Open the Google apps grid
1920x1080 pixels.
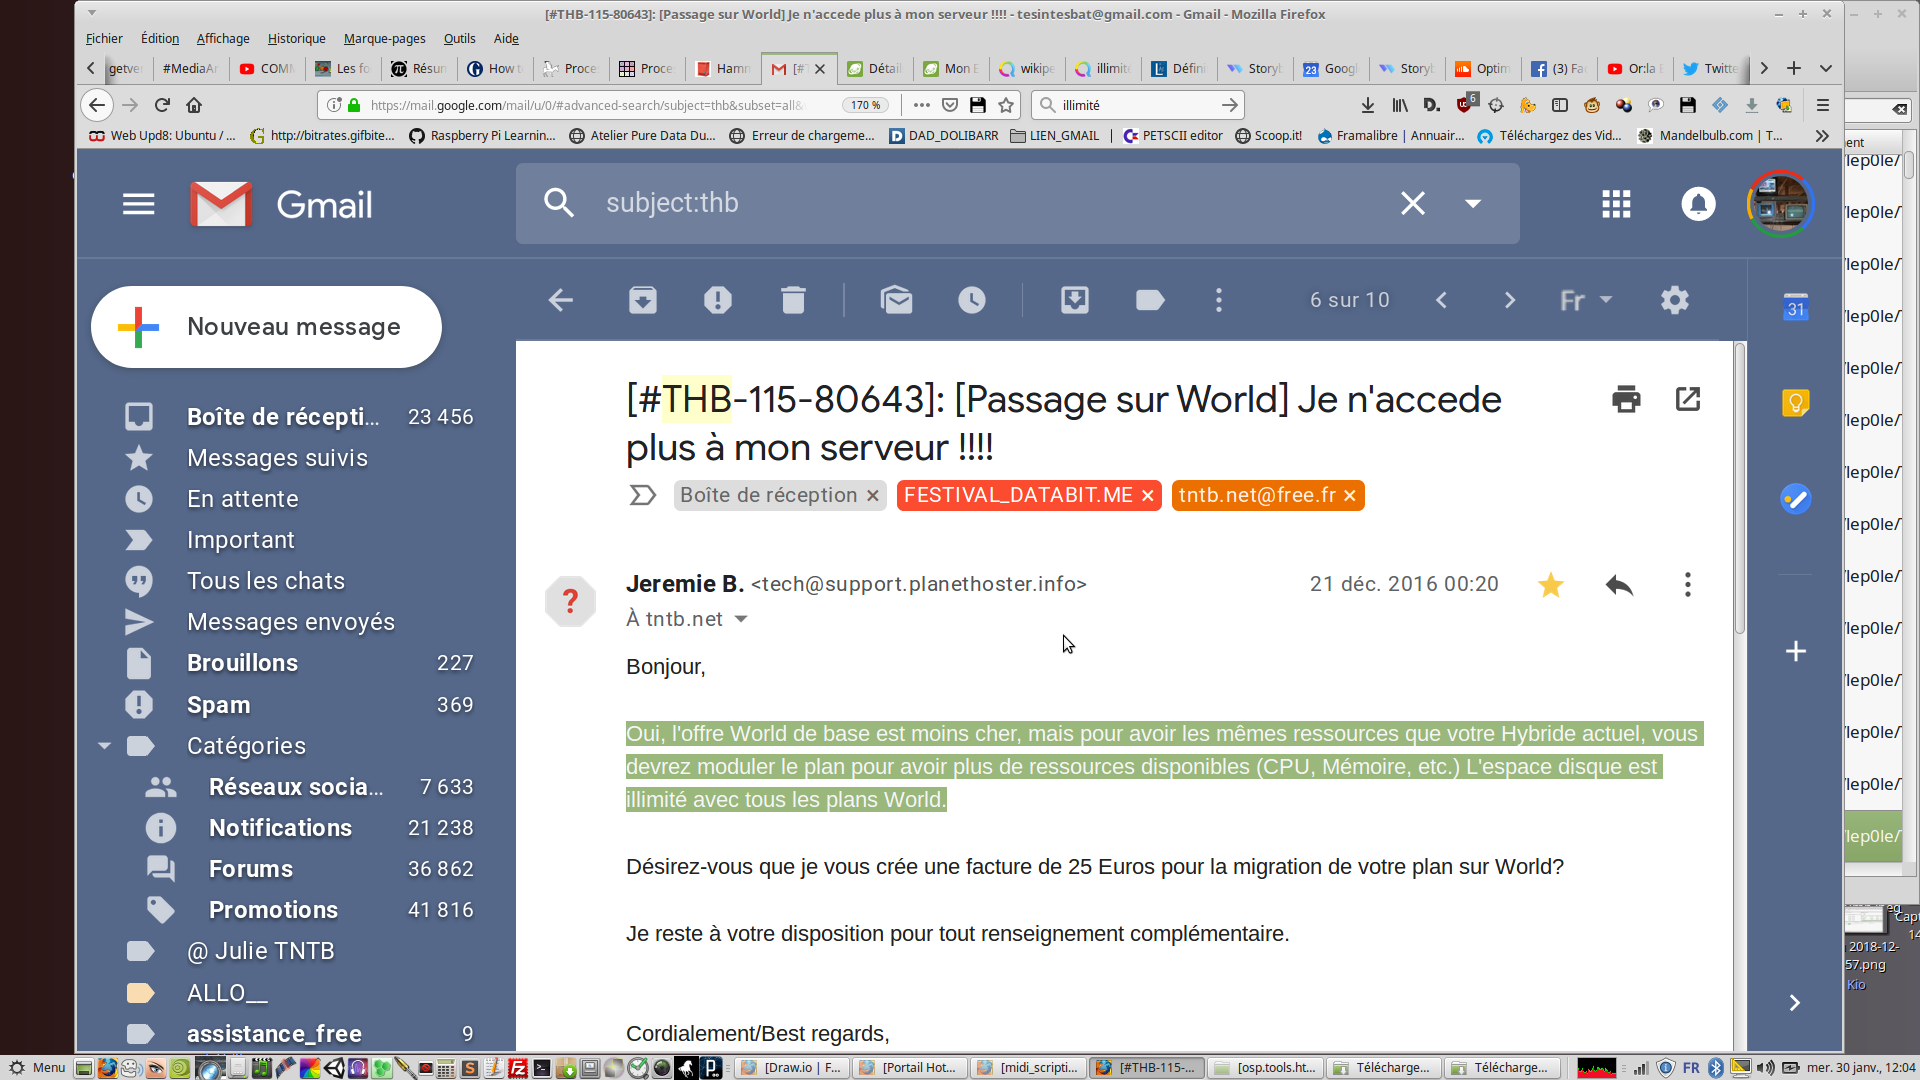[1616, 204]
